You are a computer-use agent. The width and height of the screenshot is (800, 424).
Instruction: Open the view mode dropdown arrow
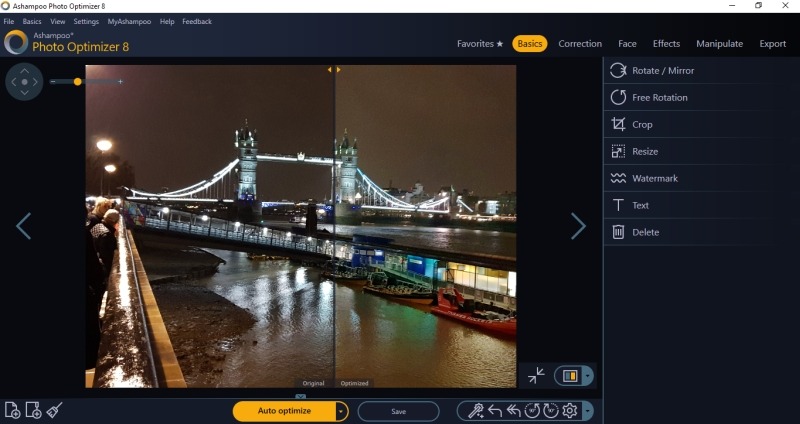coord(588,376)
